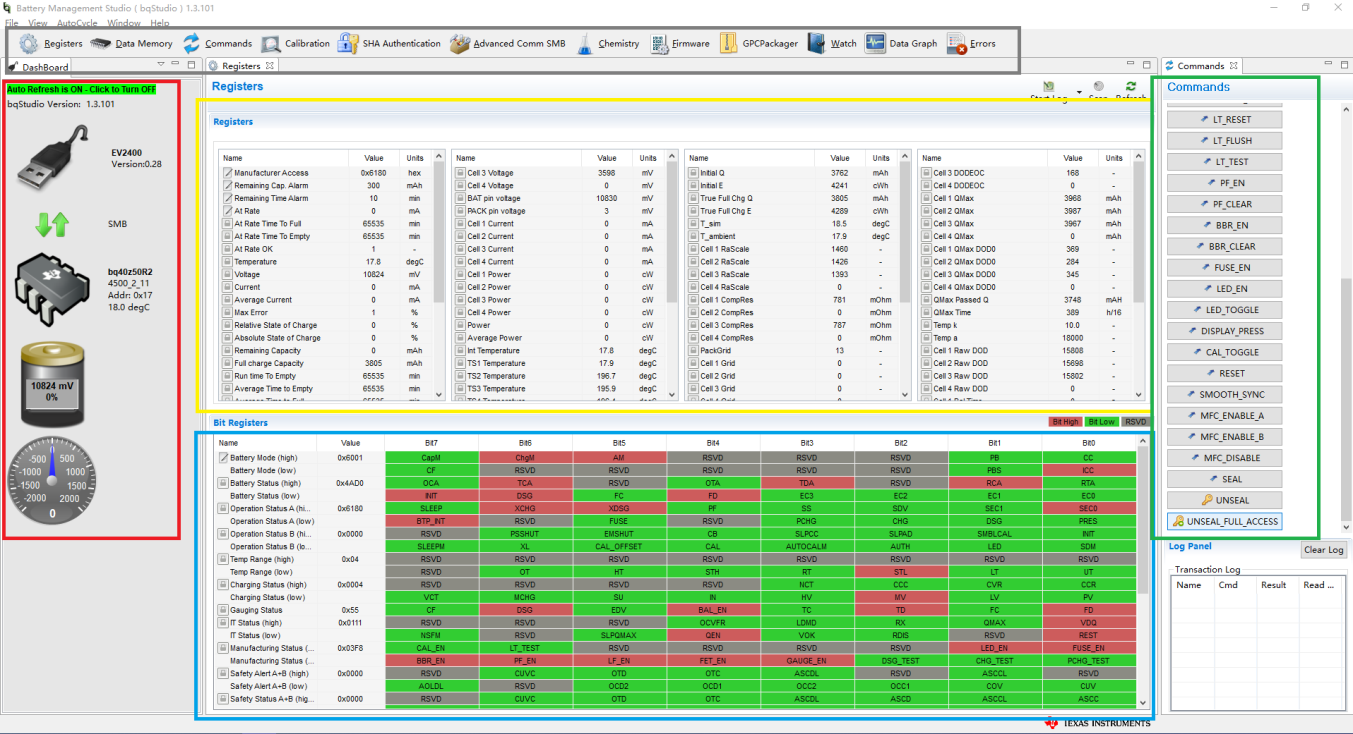Turn off Auto Refresh in DashBoard
Image resolution: width=1353 pixels, height=734 pixels.
(81, 89)
